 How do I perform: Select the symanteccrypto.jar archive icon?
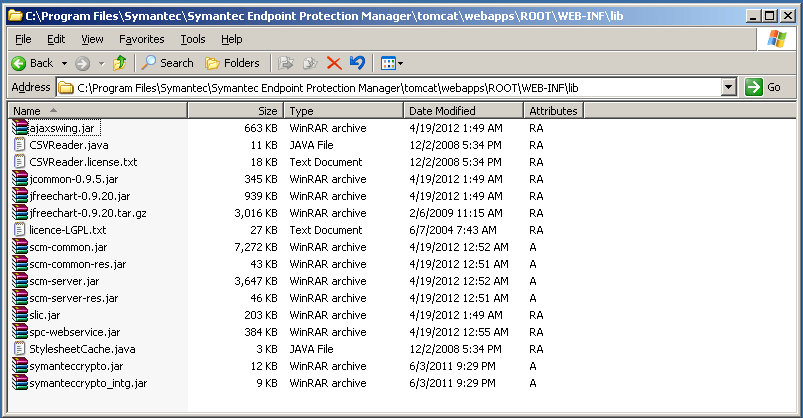[19, 366]
